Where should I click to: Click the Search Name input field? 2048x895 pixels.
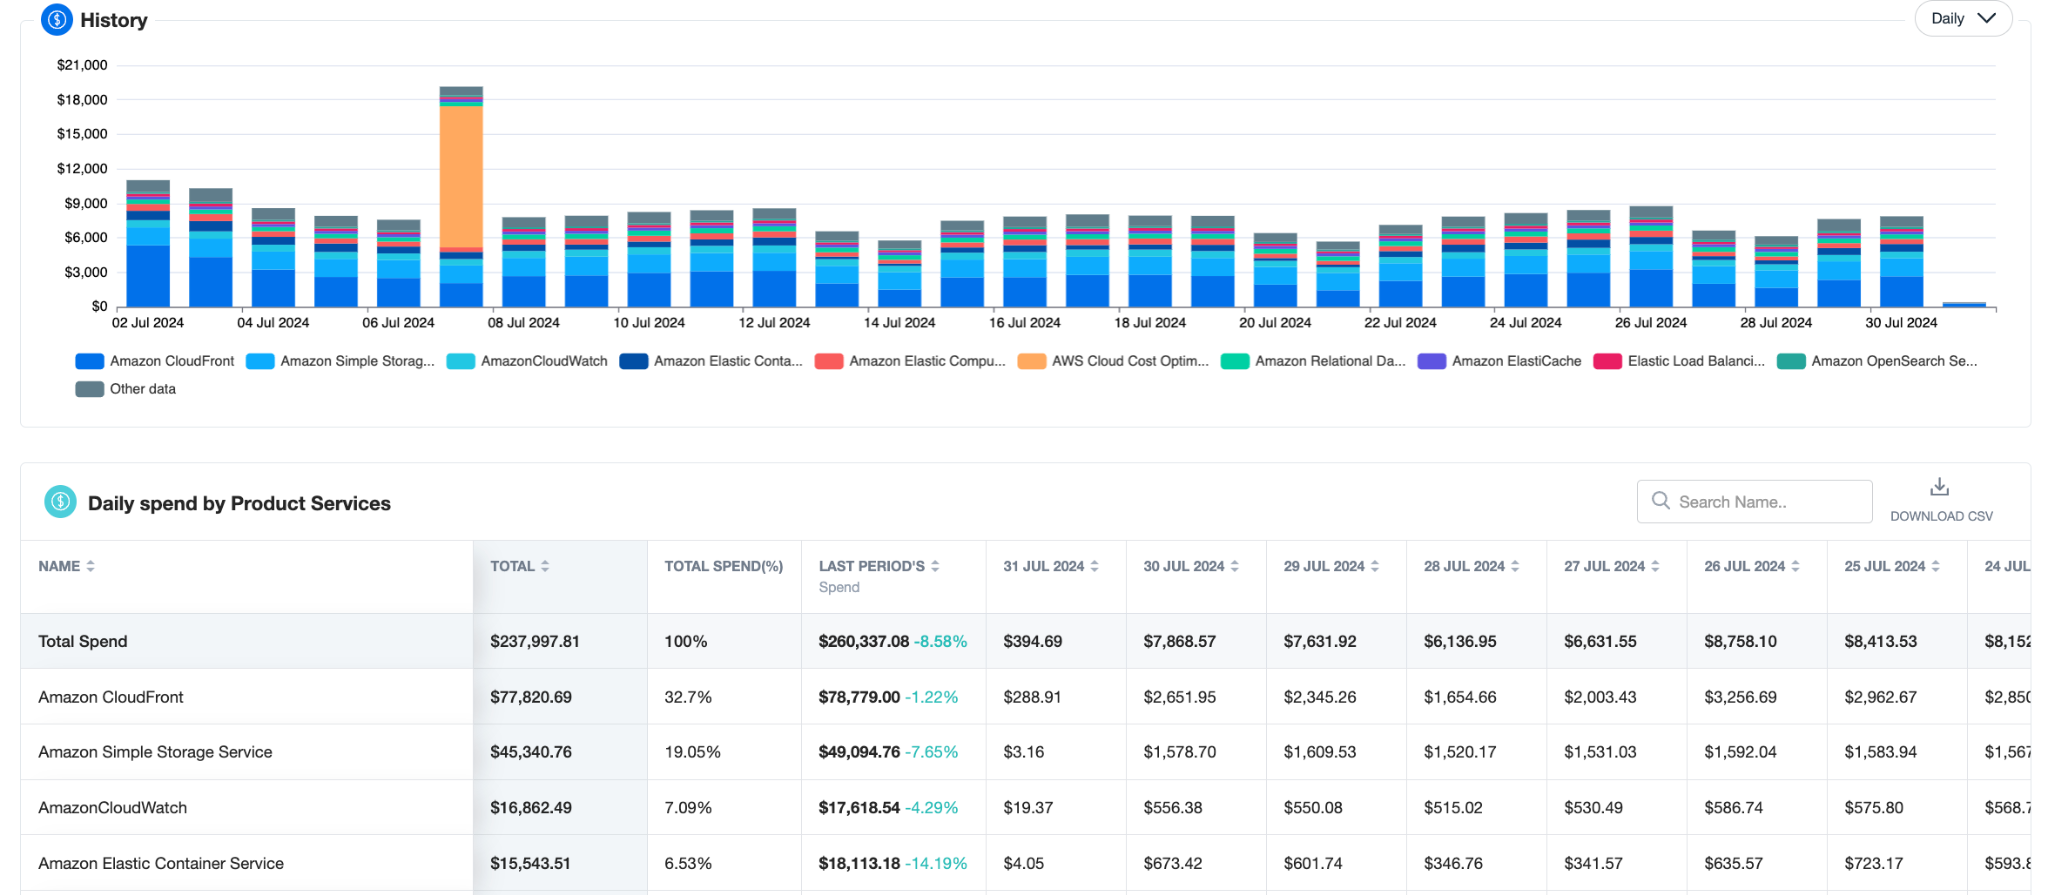pos(1754,501)
